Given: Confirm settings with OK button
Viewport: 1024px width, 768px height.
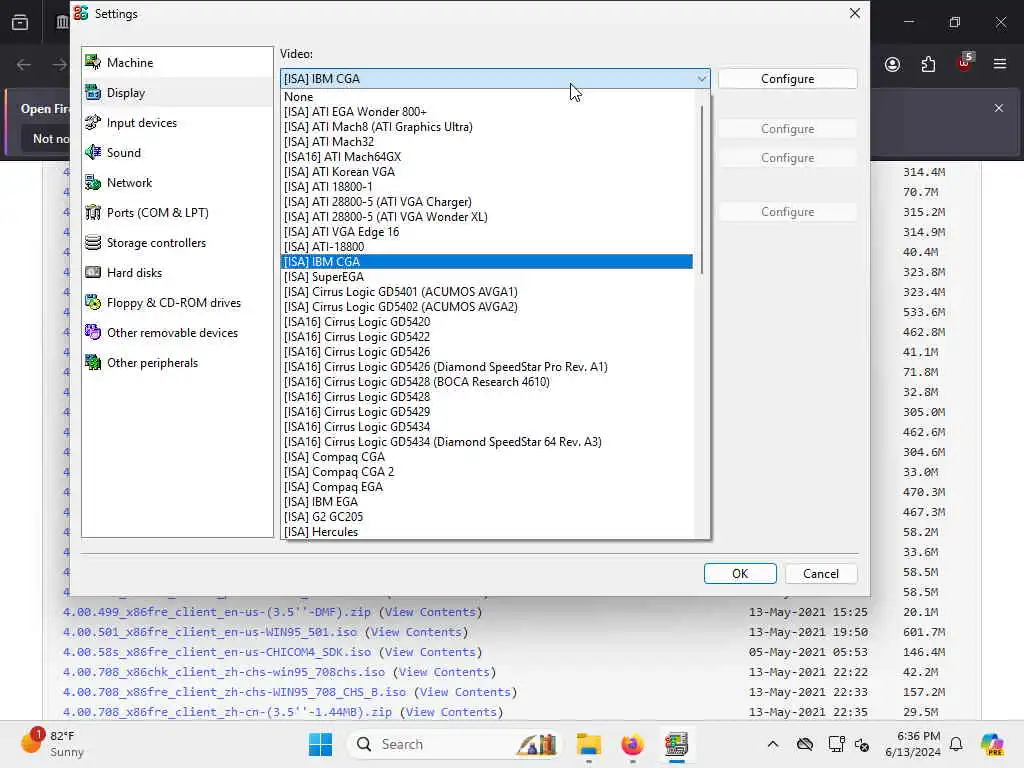Looking at the screenshot, I should pyautogui.click(x=740, y=573).
